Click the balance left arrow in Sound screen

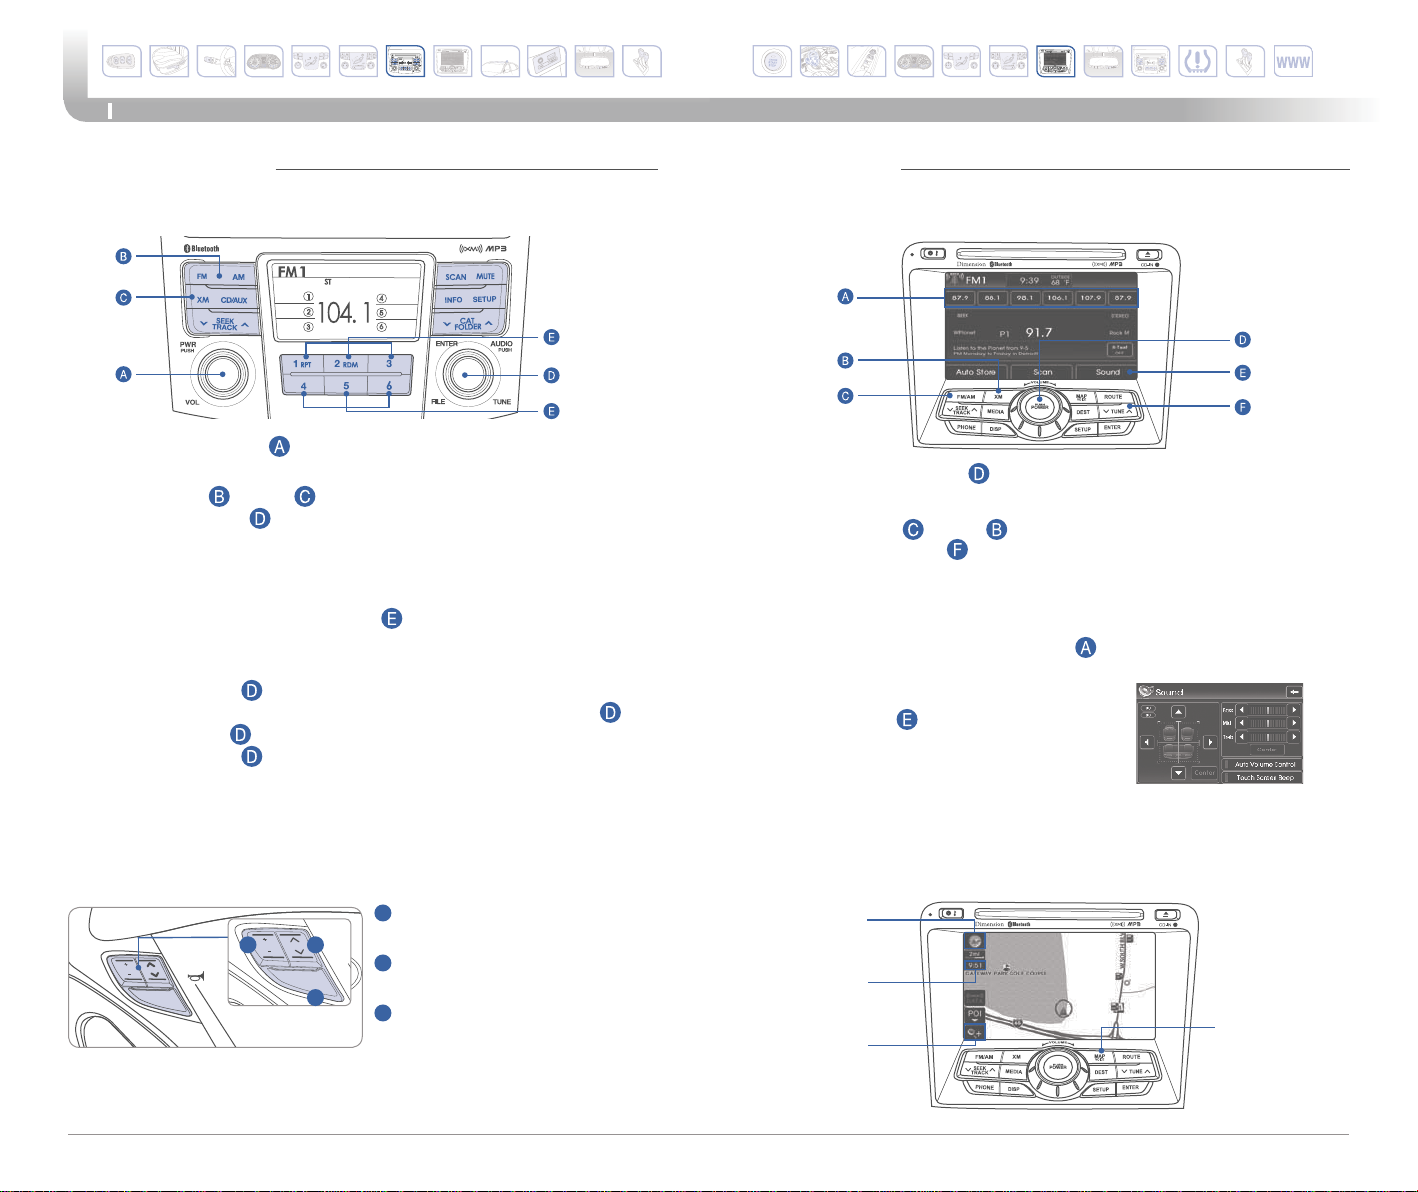[x=1147, y=742]
